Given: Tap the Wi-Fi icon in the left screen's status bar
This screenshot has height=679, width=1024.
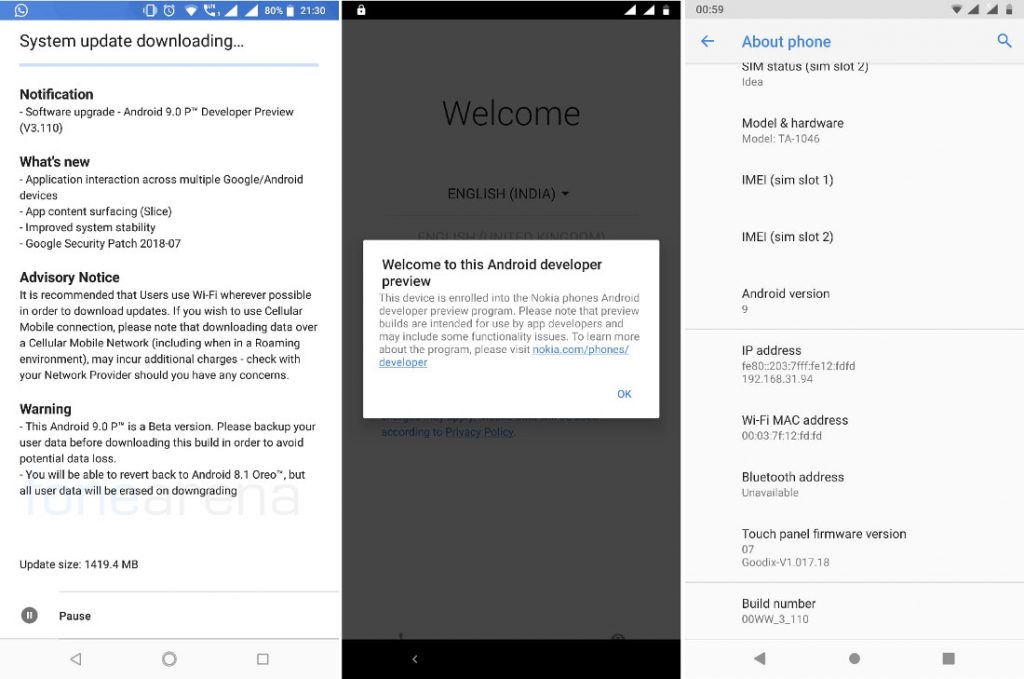Looking at the screenshot, I should (x=191, y=10).
